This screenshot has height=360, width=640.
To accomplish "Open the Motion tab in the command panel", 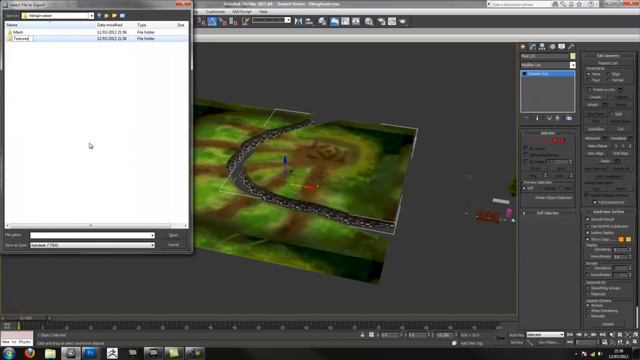I will 552,47.
